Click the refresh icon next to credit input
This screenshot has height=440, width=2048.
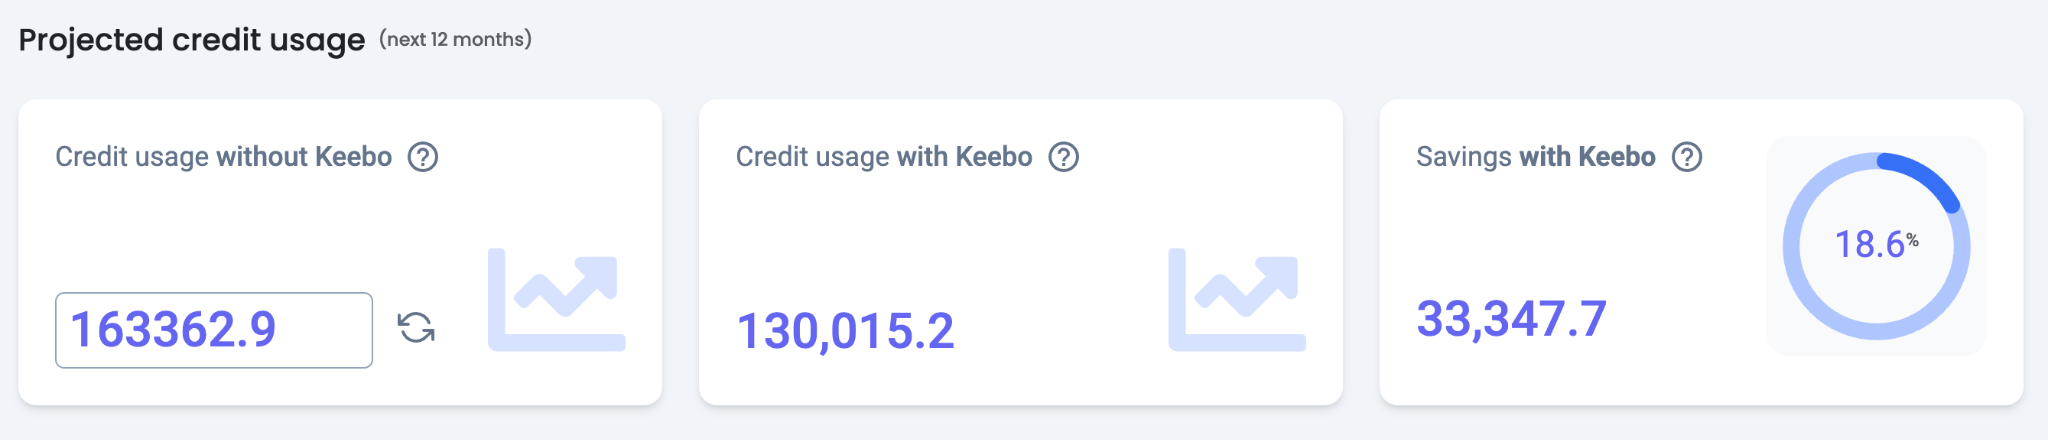pyautogui.click(x=416, y=328)
